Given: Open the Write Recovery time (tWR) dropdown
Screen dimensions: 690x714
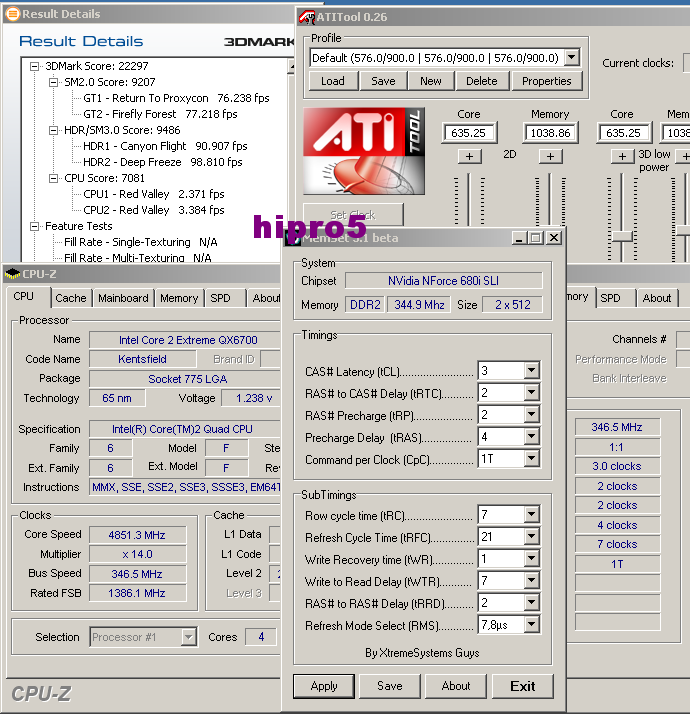Looking at the screenshot, I should click(x=531, y=559).
